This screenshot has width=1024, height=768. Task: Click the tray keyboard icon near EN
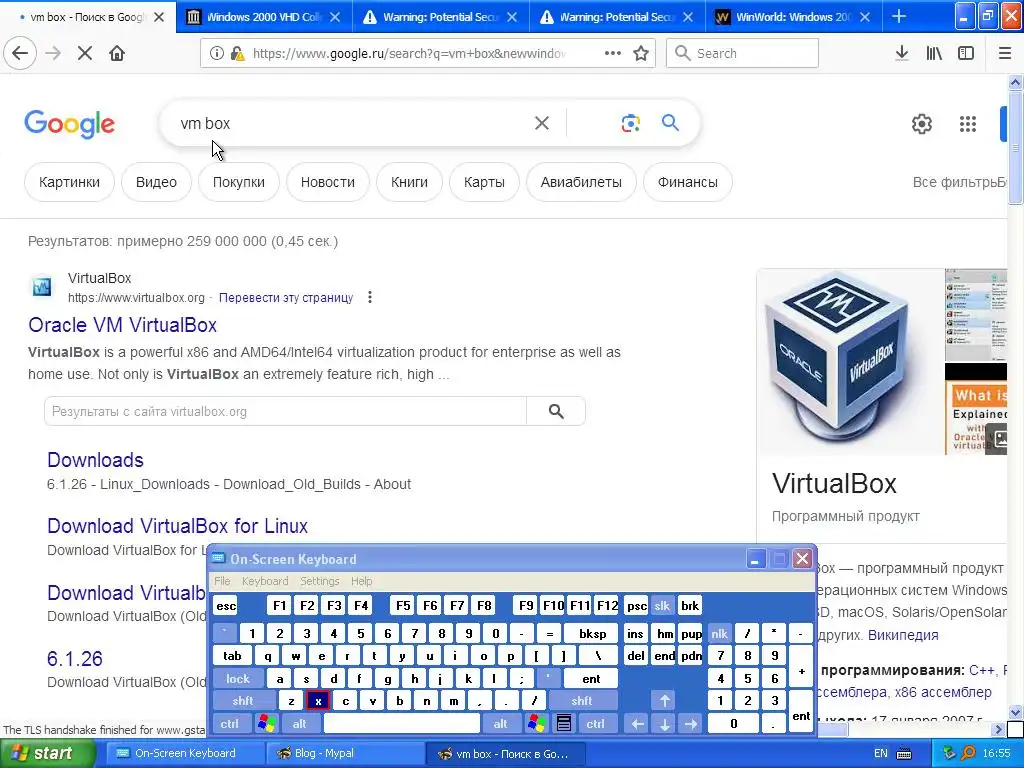pos(904,754)
